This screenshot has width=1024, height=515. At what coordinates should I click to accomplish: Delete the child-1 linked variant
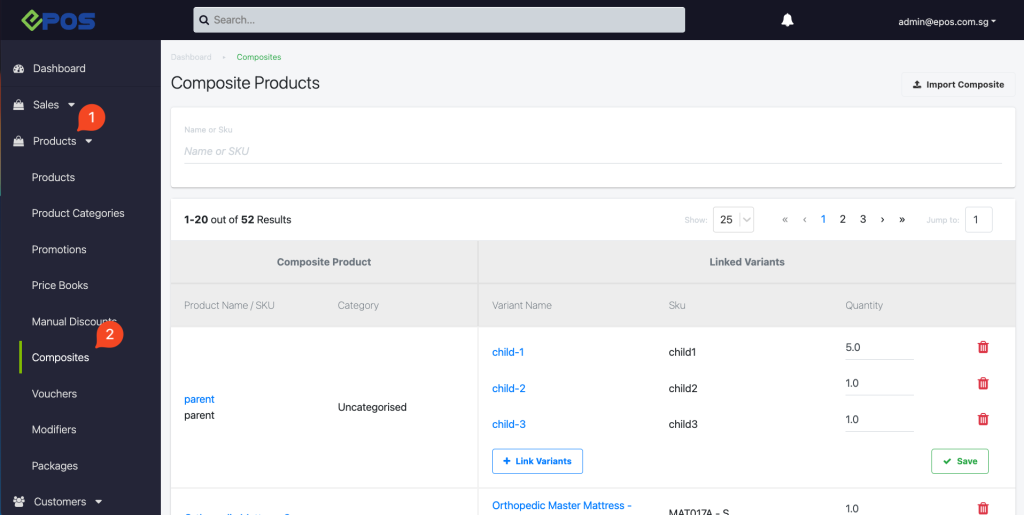pyautogui.click(x=983, y=347)
